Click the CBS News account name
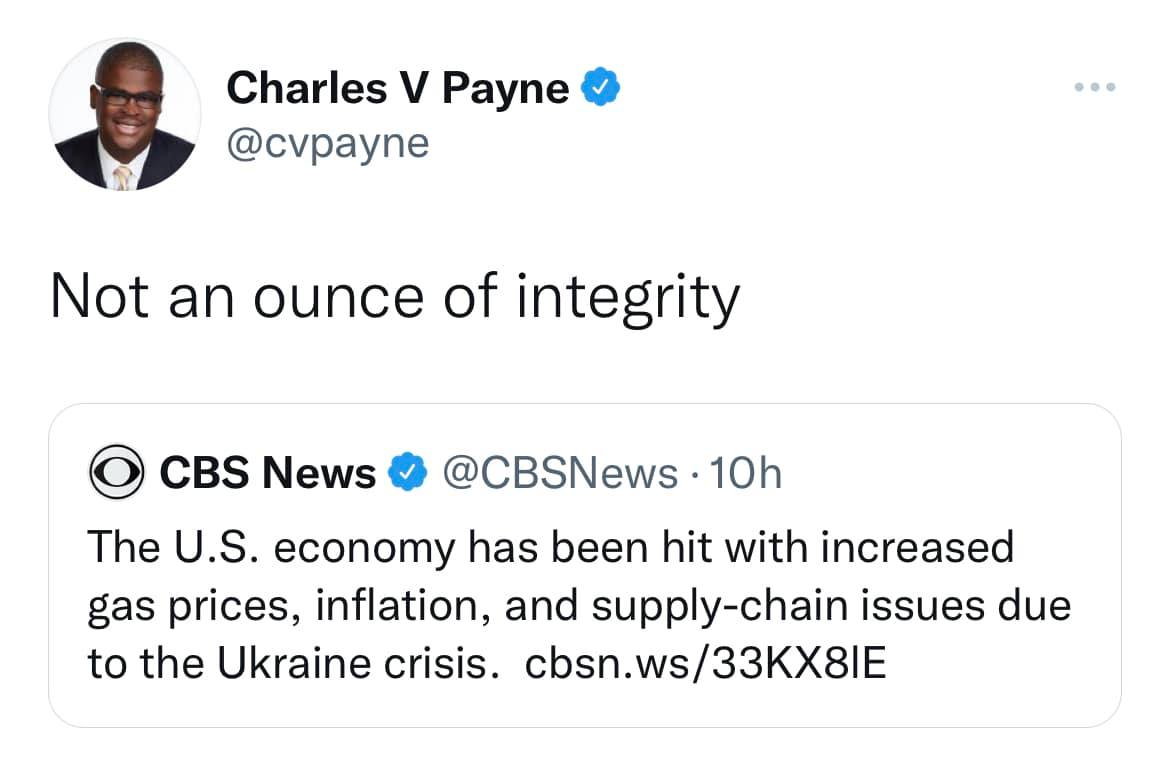The image size is (1170, 782). coord(267,472)
